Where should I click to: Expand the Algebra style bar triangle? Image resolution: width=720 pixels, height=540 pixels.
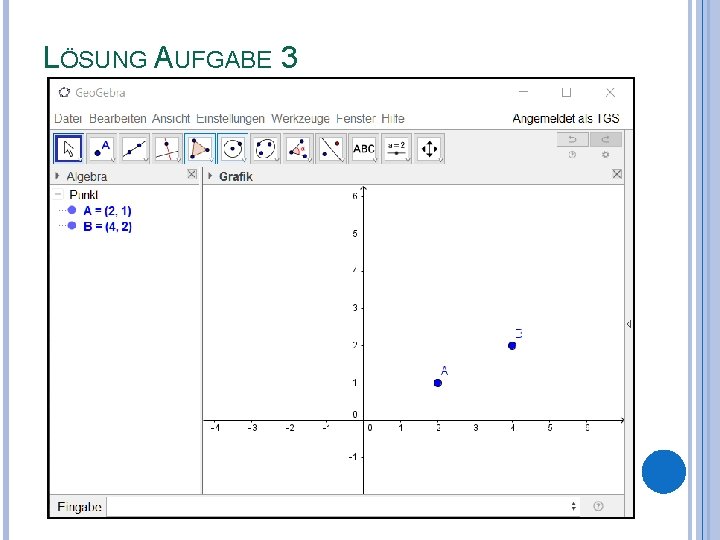(x=57, y=175)
